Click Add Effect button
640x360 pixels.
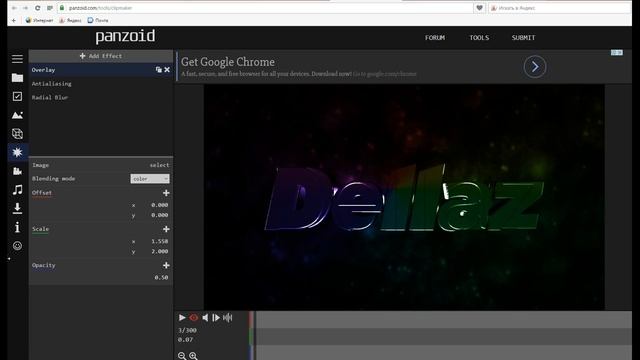point(101,56)
